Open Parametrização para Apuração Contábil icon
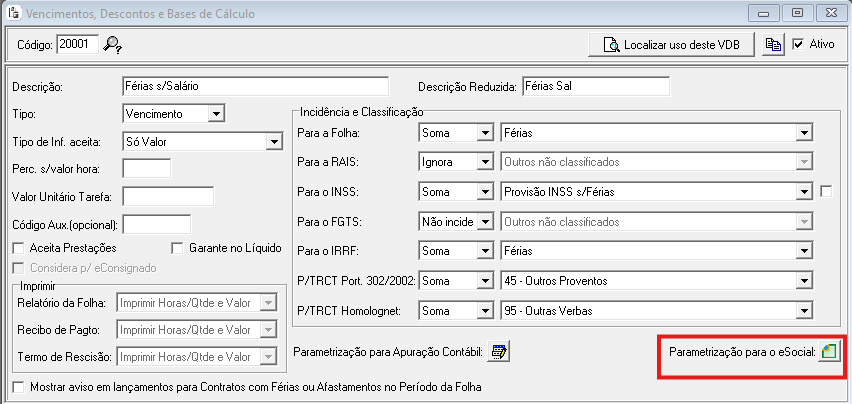852x404 pixels. pyautogui.click(x=498, y=351)
